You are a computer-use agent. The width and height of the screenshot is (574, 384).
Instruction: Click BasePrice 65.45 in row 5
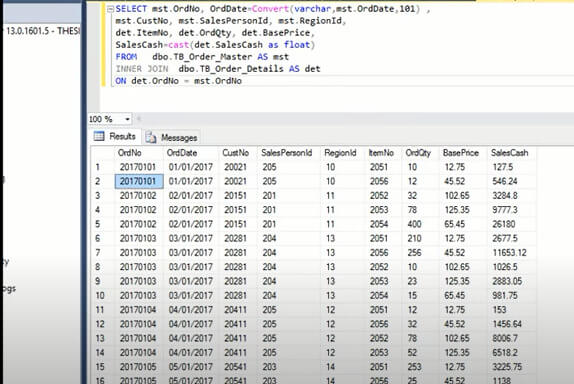click(x=455, y=224)
